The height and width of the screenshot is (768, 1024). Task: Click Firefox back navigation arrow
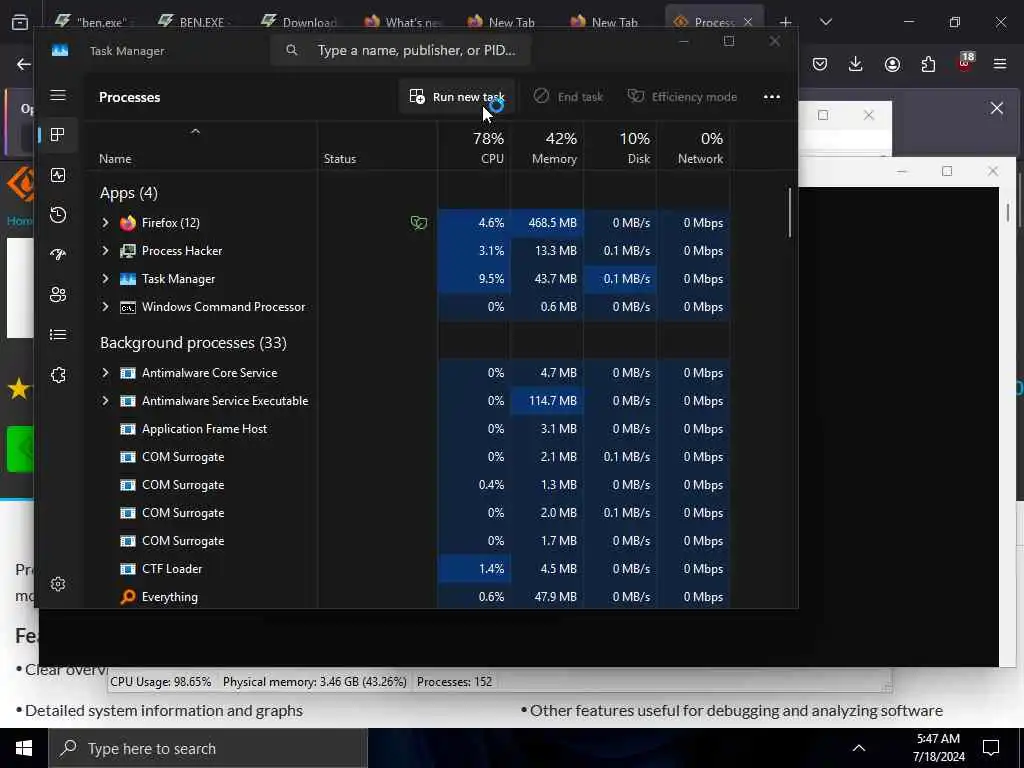click(x=24, y=64)
